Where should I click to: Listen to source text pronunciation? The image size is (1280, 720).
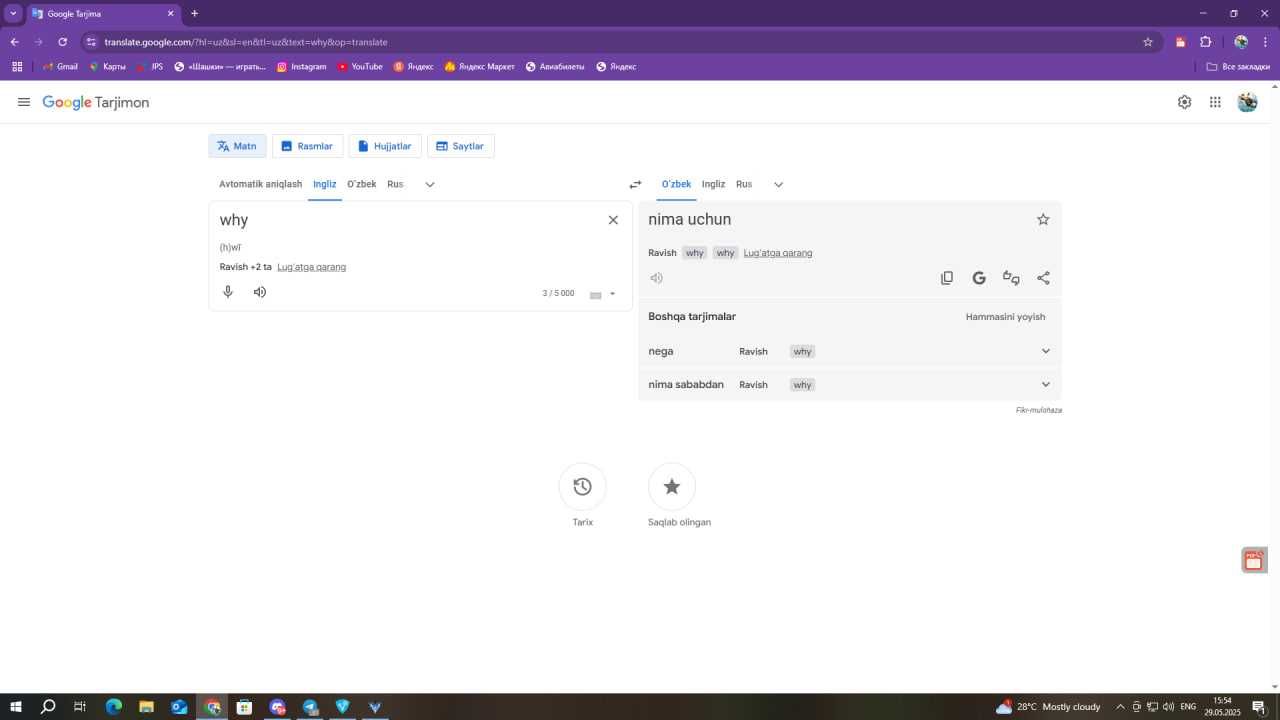tap(260, 292)
